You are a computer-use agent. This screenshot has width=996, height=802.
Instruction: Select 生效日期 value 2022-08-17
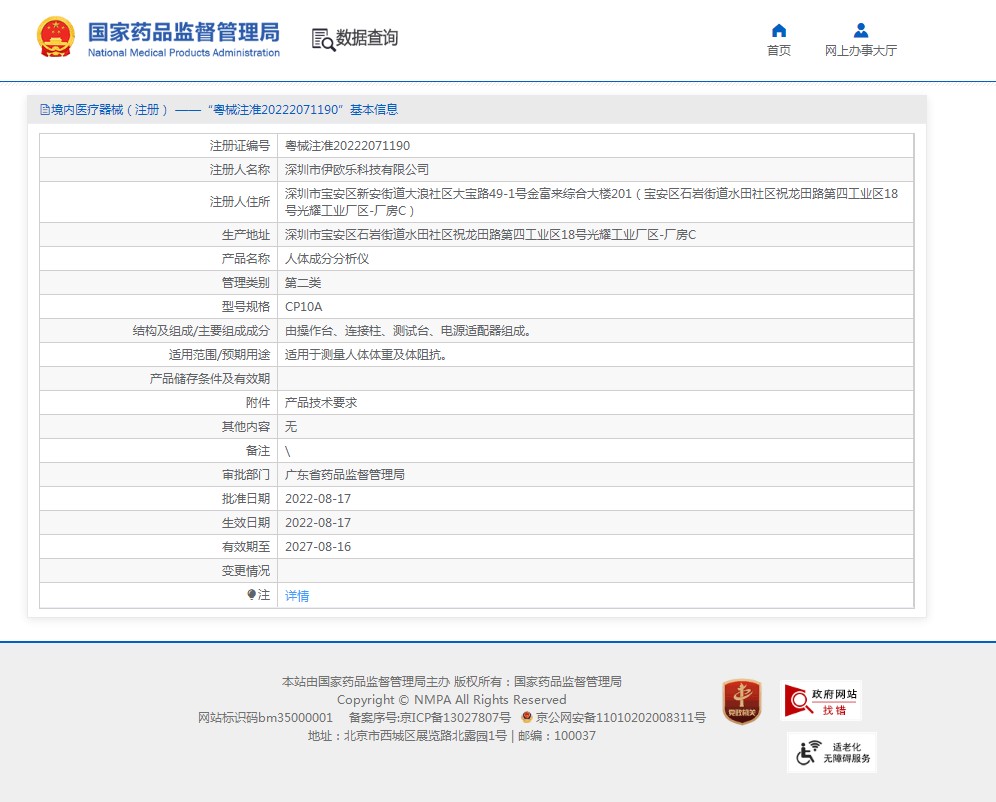[x=318, y=523]
